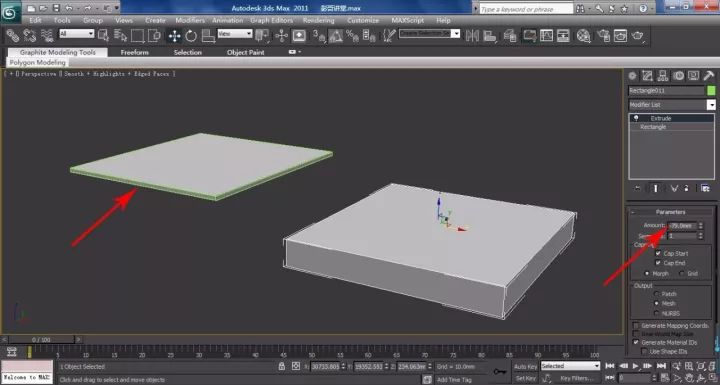This screenshot has height=385, width=720.
Task: Activate the Select and Rotate tool
Action: [x=191, y=36]
